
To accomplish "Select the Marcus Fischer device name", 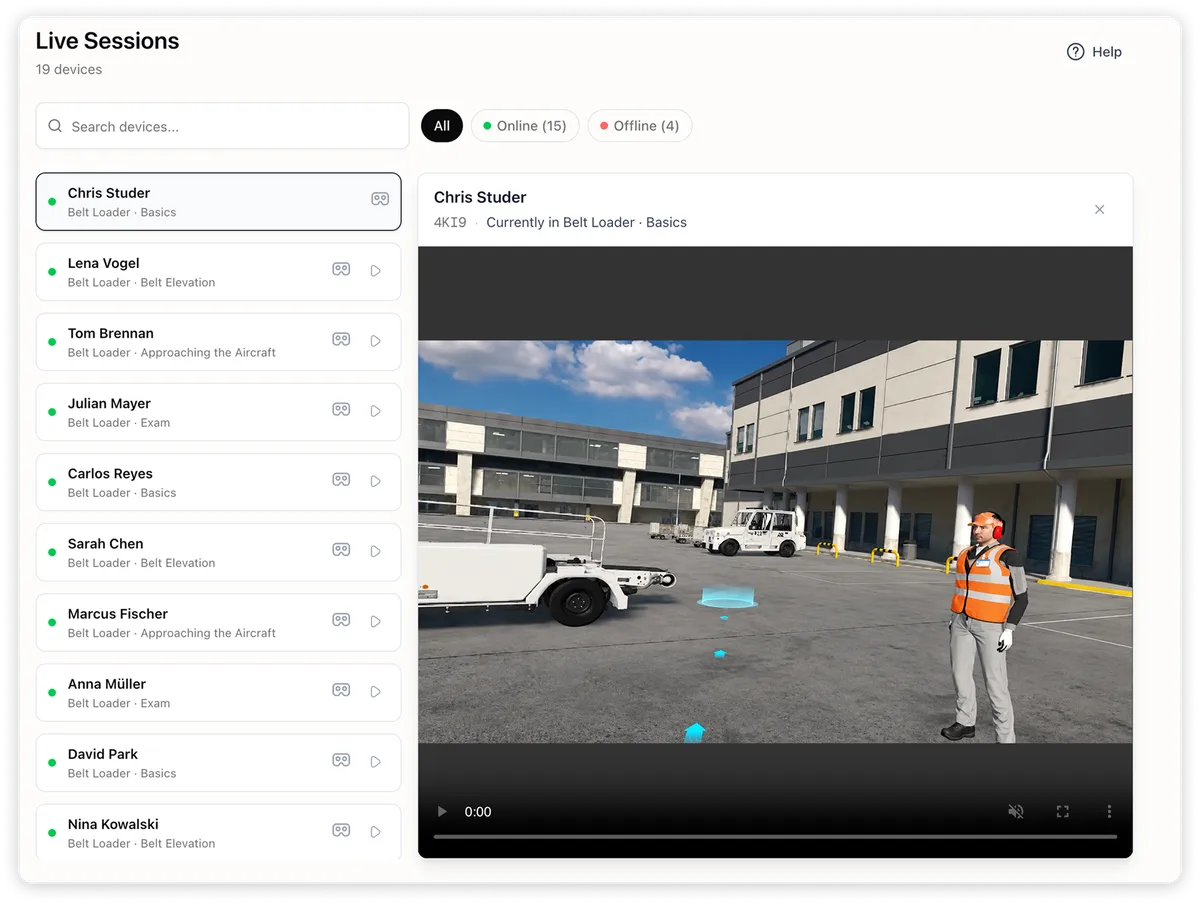I will point(118,613).
